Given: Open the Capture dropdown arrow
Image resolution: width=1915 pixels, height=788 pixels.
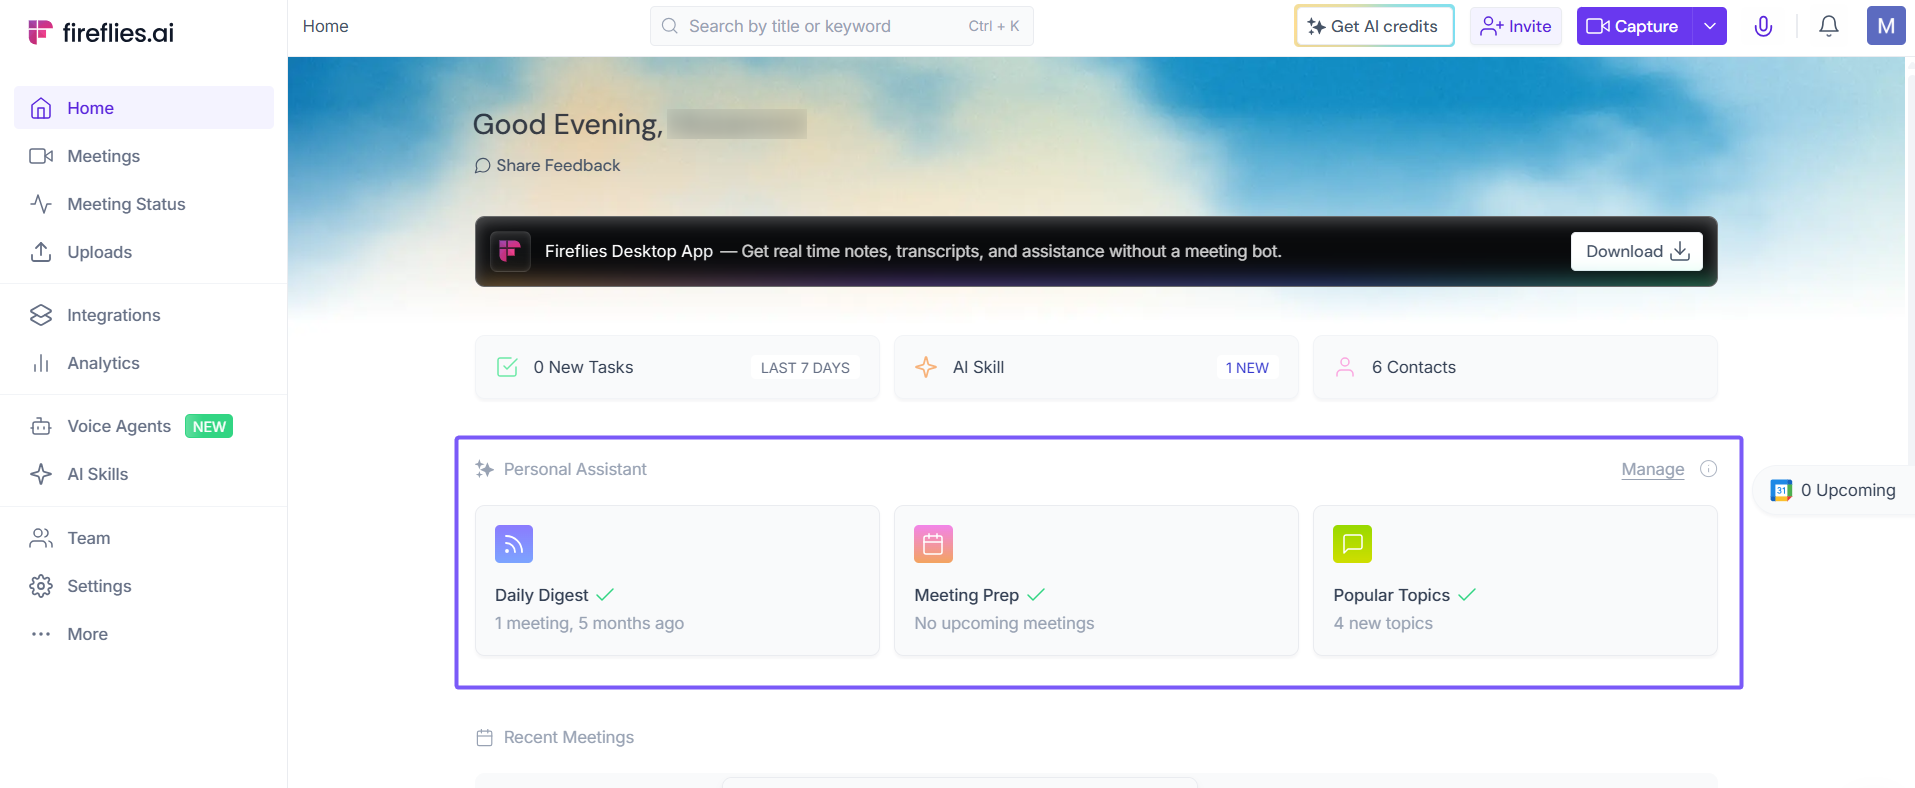Looking at the screenshot, I should [1710, 26].
